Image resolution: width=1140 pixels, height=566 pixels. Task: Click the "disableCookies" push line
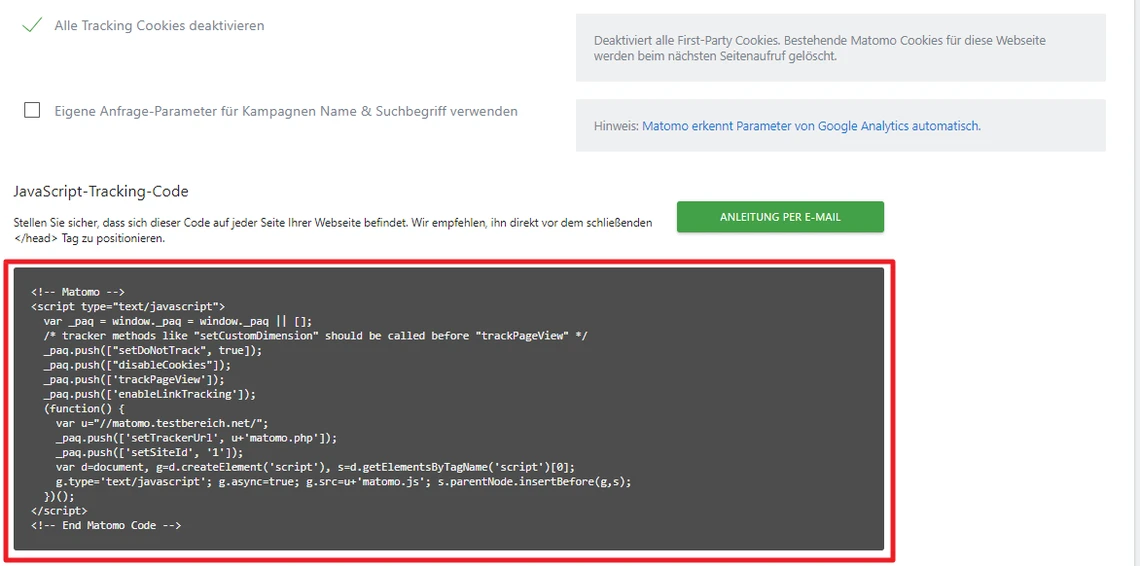coord(137,365)
